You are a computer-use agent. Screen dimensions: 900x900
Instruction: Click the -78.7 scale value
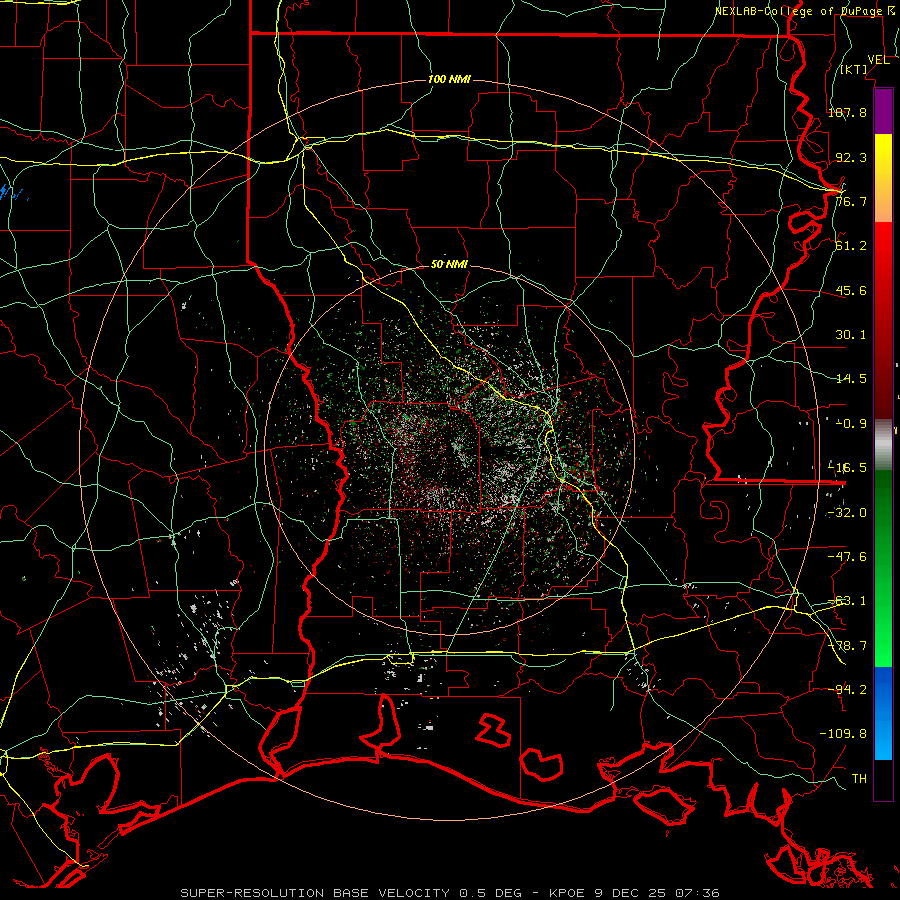847,646
